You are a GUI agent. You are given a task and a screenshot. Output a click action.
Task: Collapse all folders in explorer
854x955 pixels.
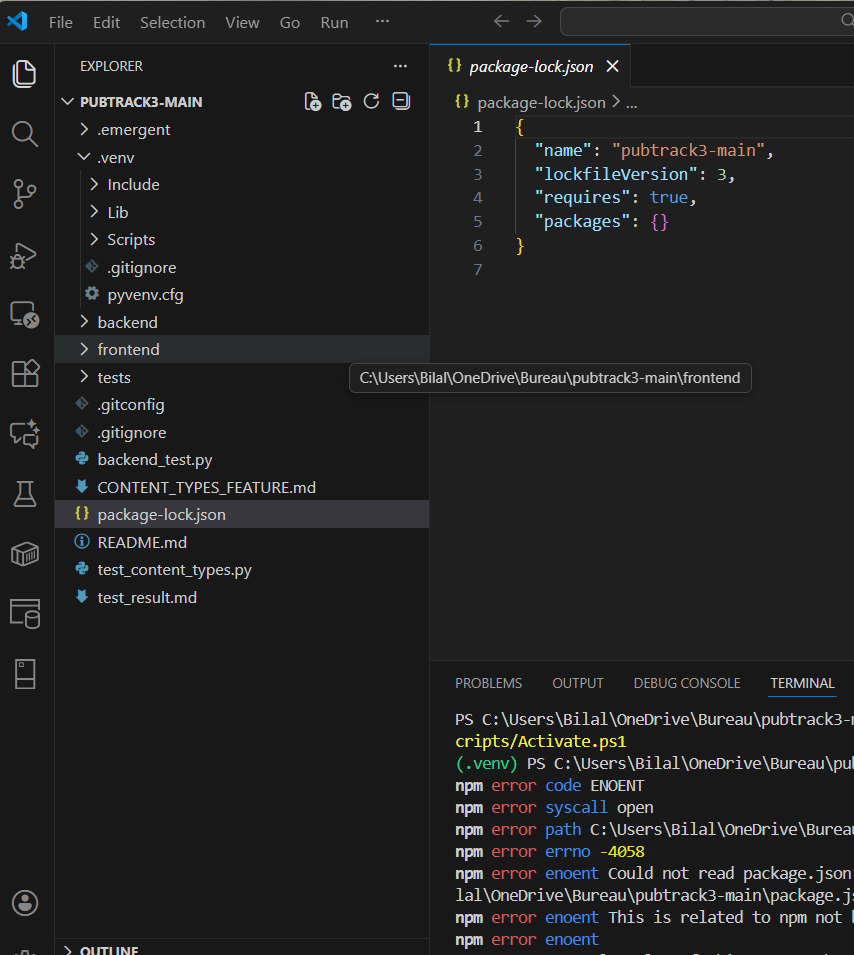[401, 102]
